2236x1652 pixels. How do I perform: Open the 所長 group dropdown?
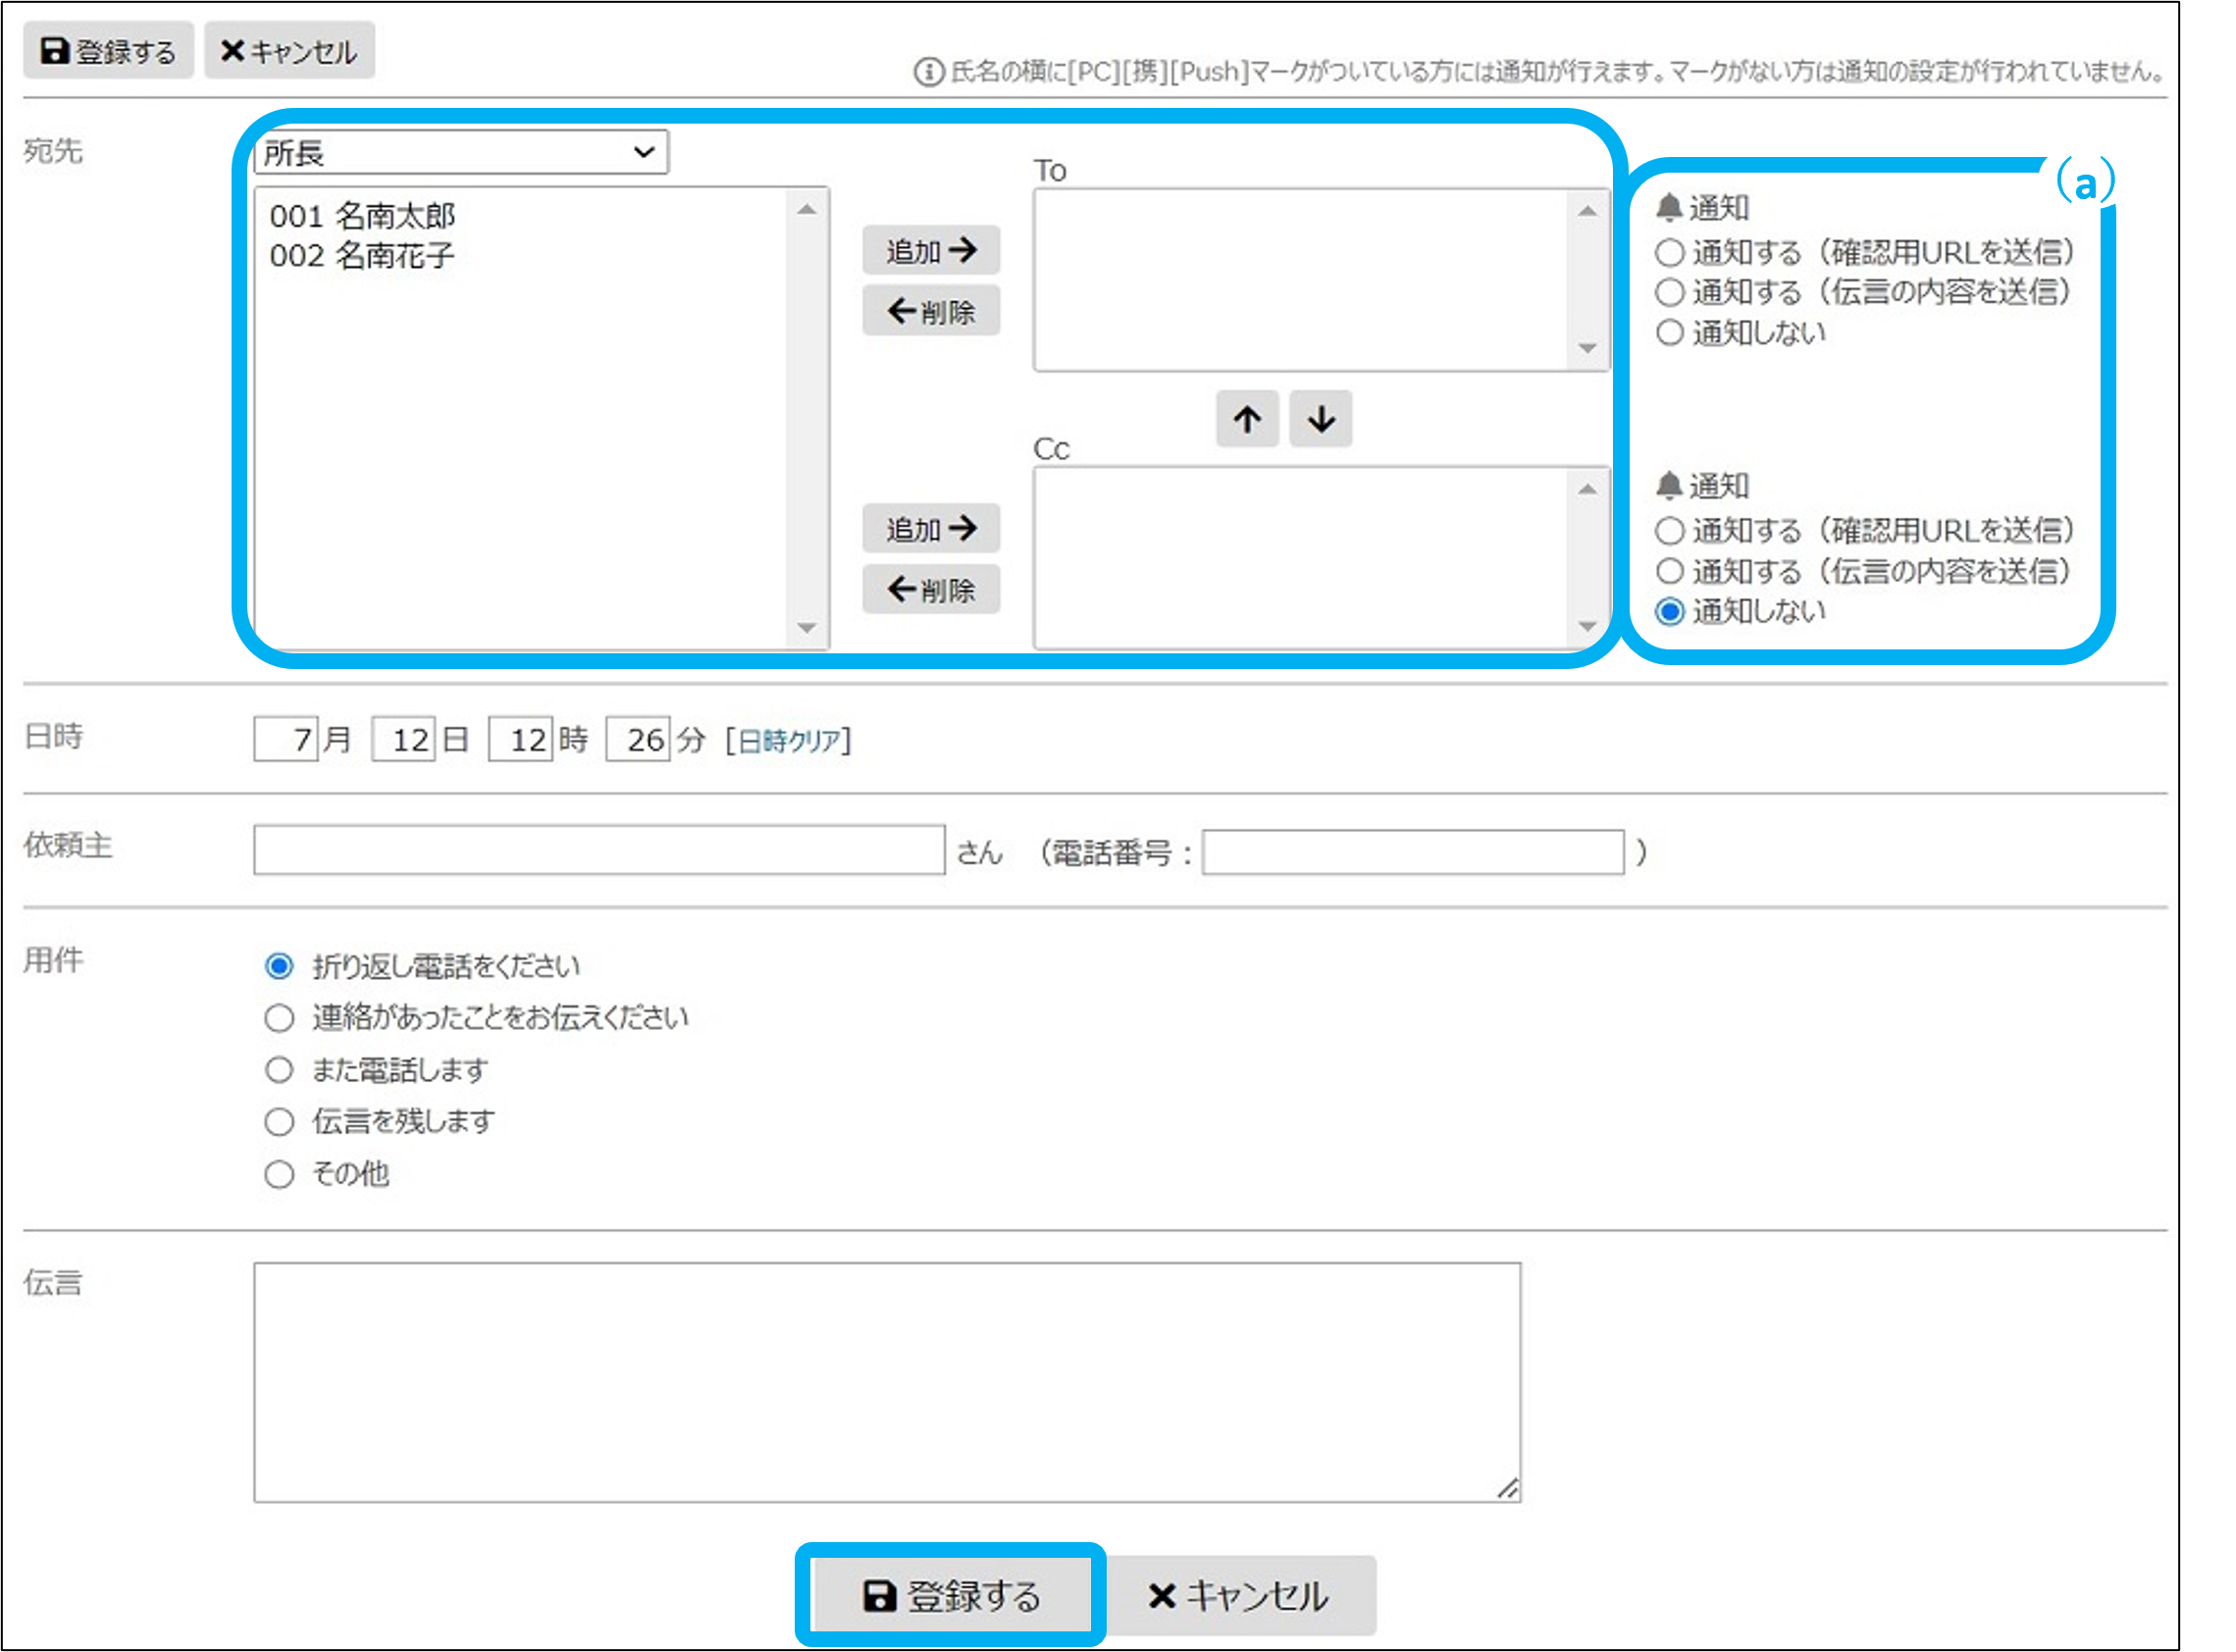click(x=460, y=153)
